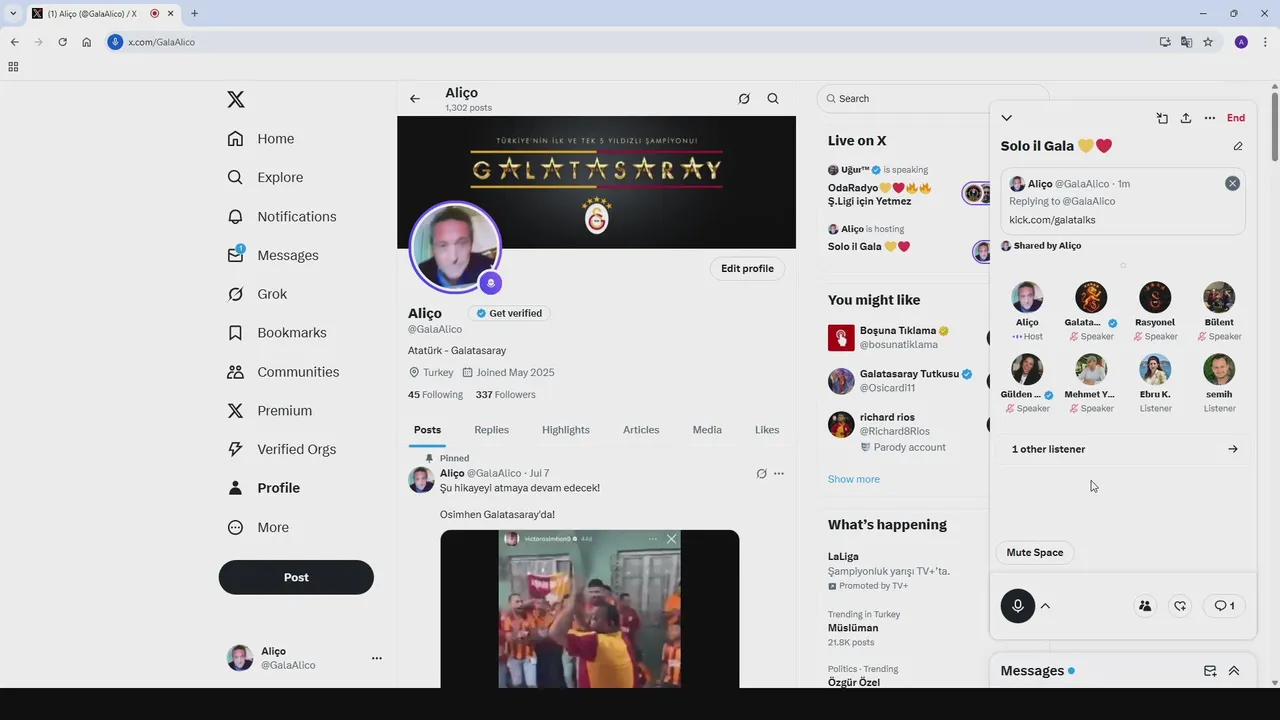
Task: Collapse the Space panel with chevron
Action: pyautogui.click(x=1006, y=118)
